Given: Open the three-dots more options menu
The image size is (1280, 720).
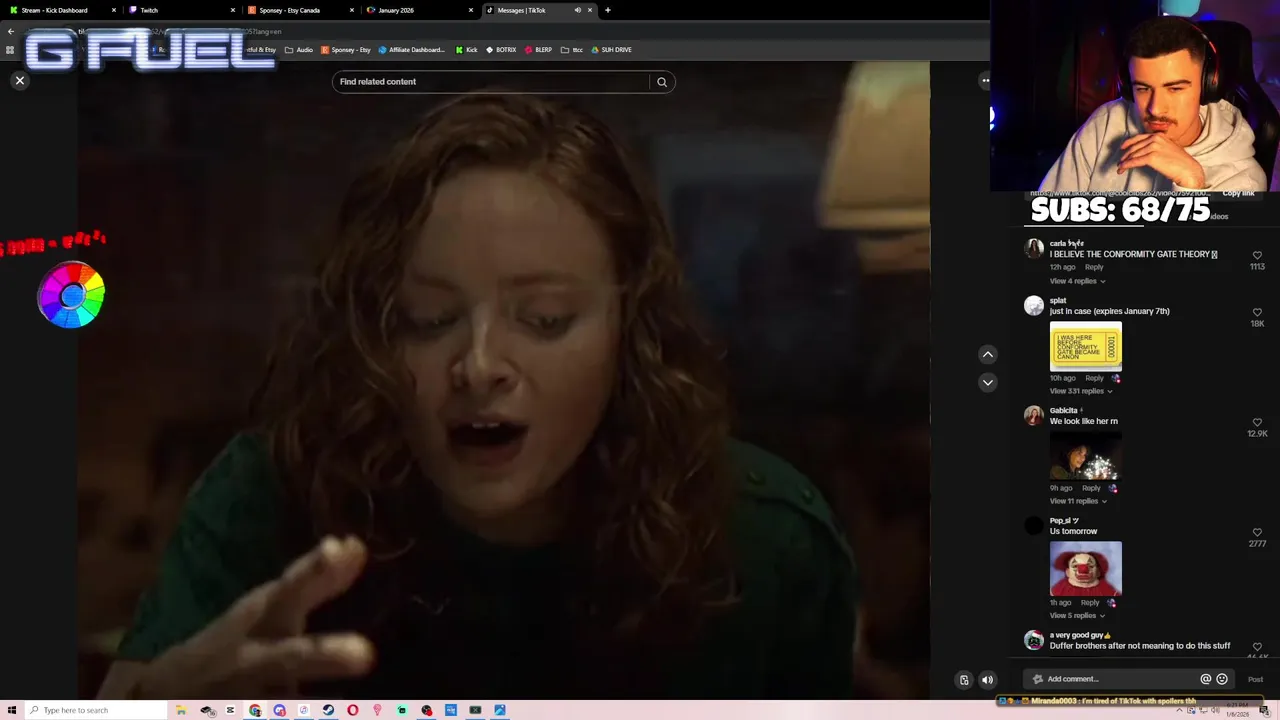Looking at the screenshot, I should pyautogui.click(x=985, y=80).
